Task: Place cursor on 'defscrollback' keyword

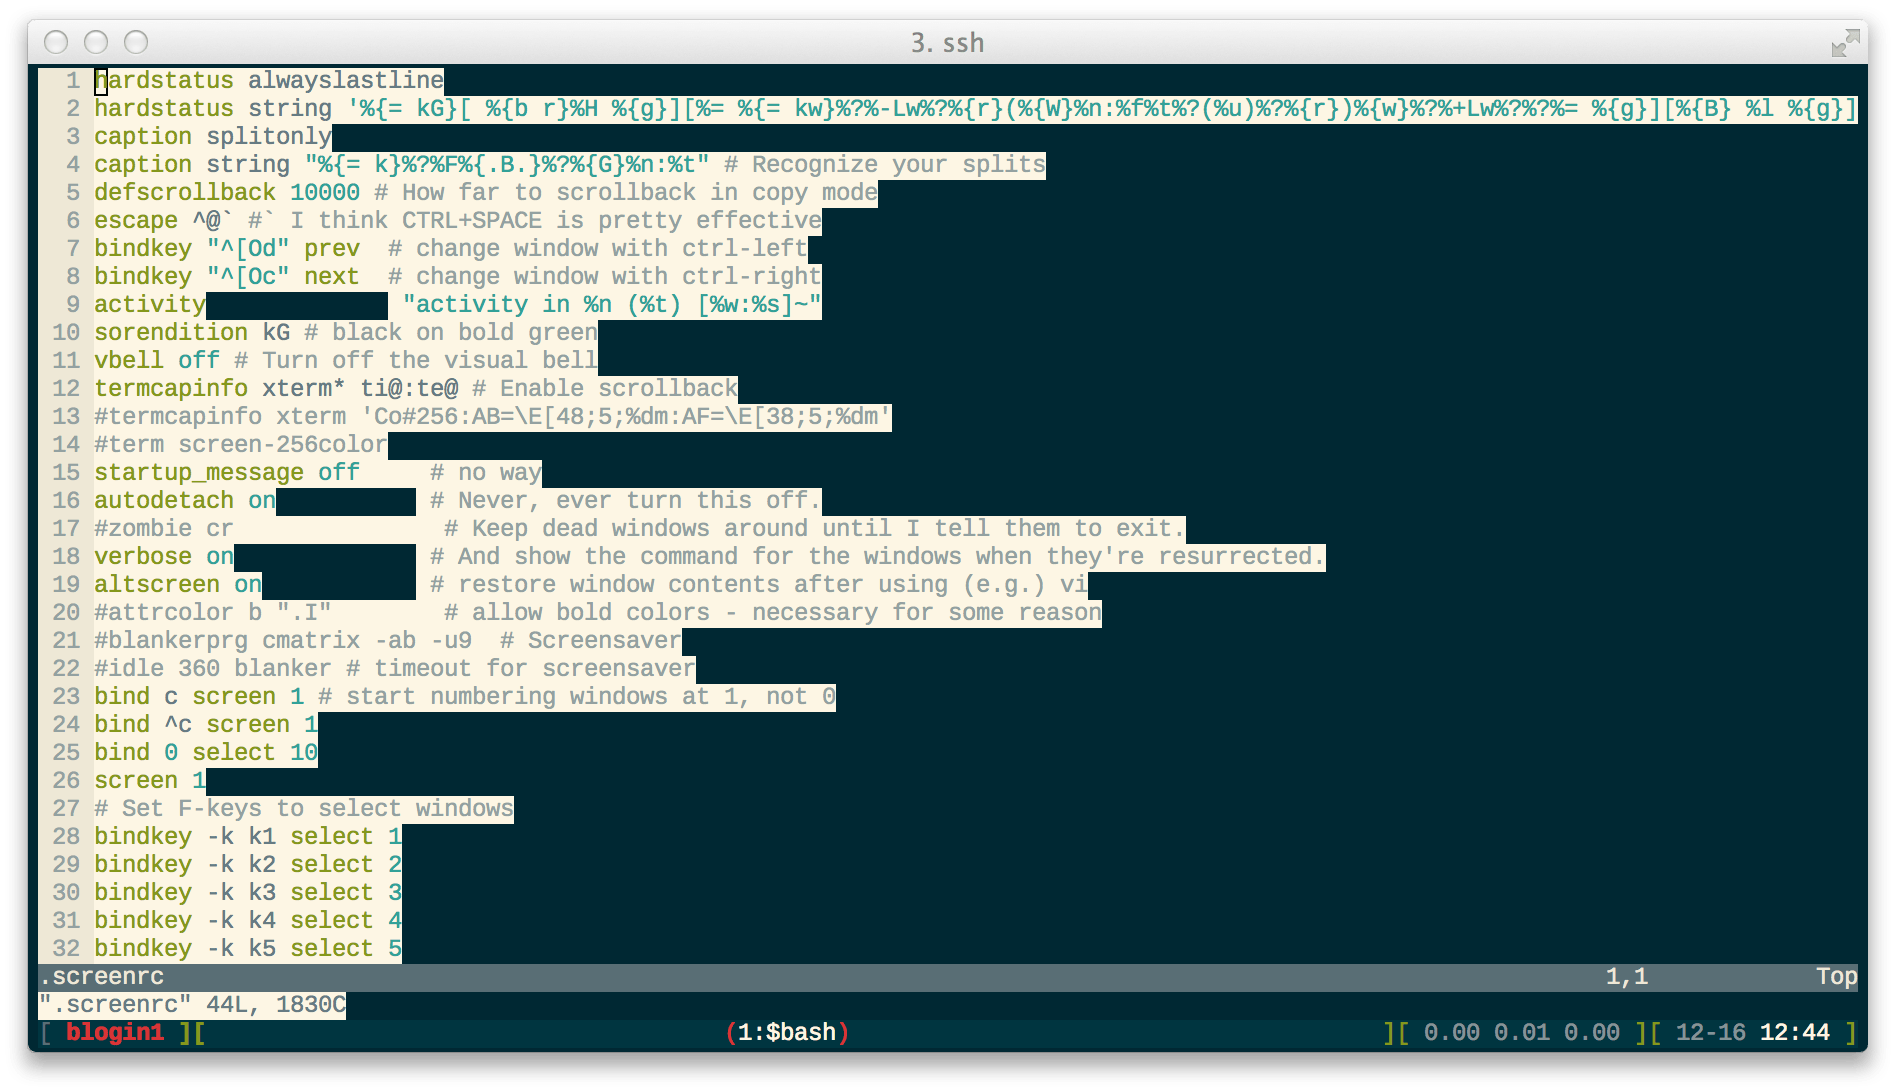Action: click(185, 192)
